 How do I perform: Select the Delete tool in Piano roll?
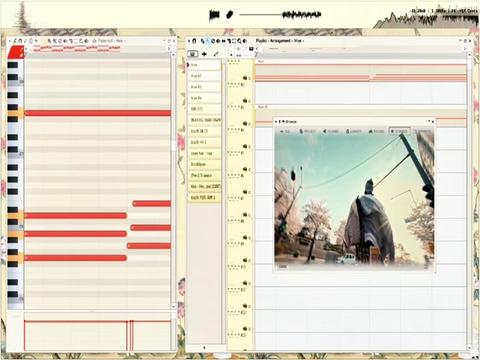(x=60, y=41)
